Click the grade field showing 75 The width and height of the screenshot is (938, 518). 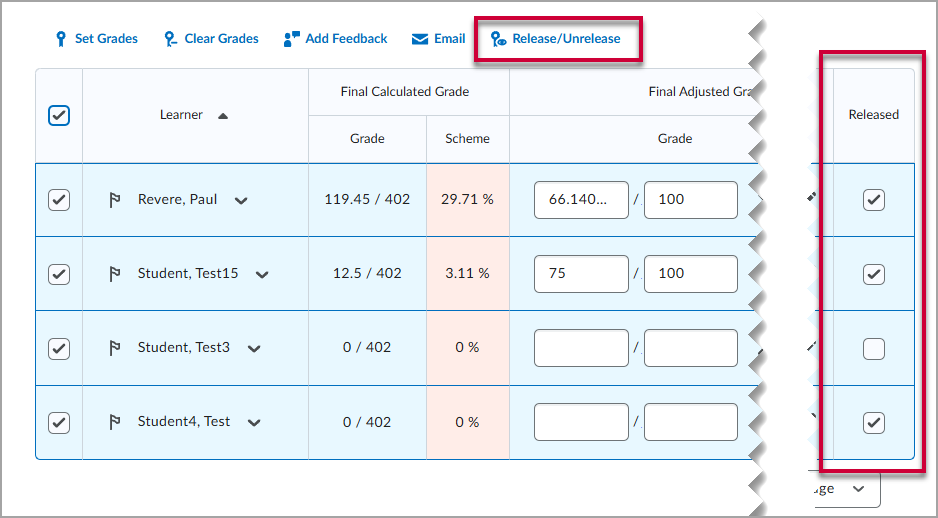581,274
